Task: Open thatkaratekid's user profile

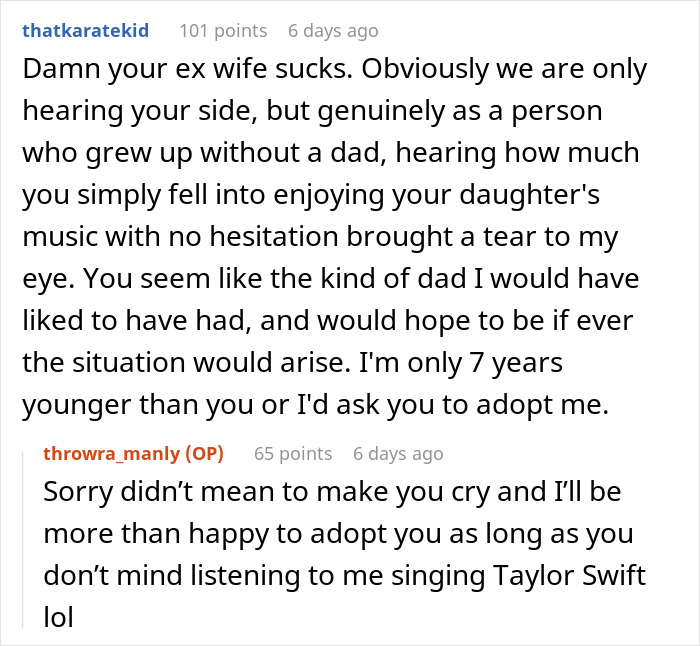Action: (86, 31)
